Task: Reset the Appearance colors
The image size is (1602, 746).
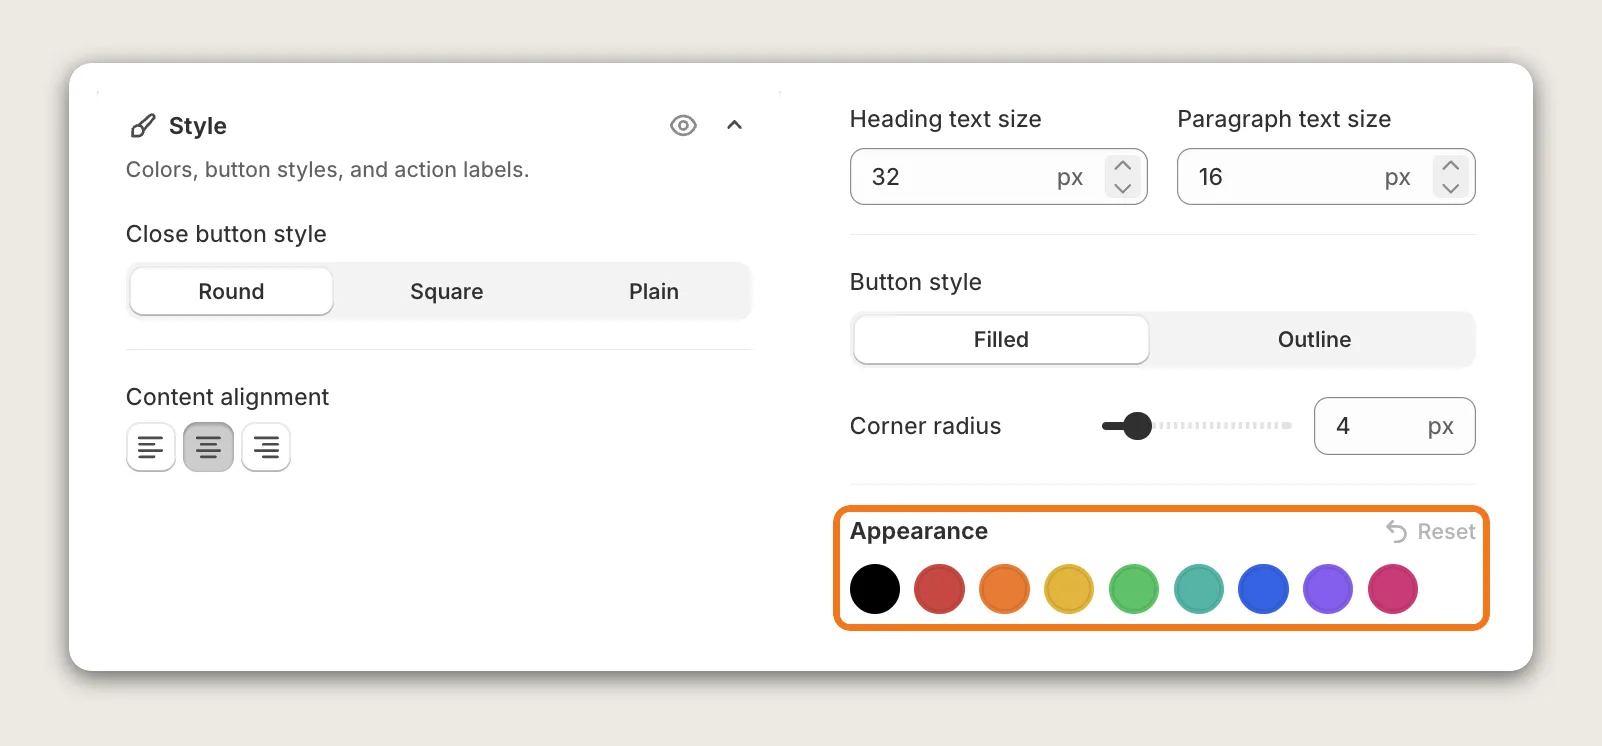Action: (1430, 532)
